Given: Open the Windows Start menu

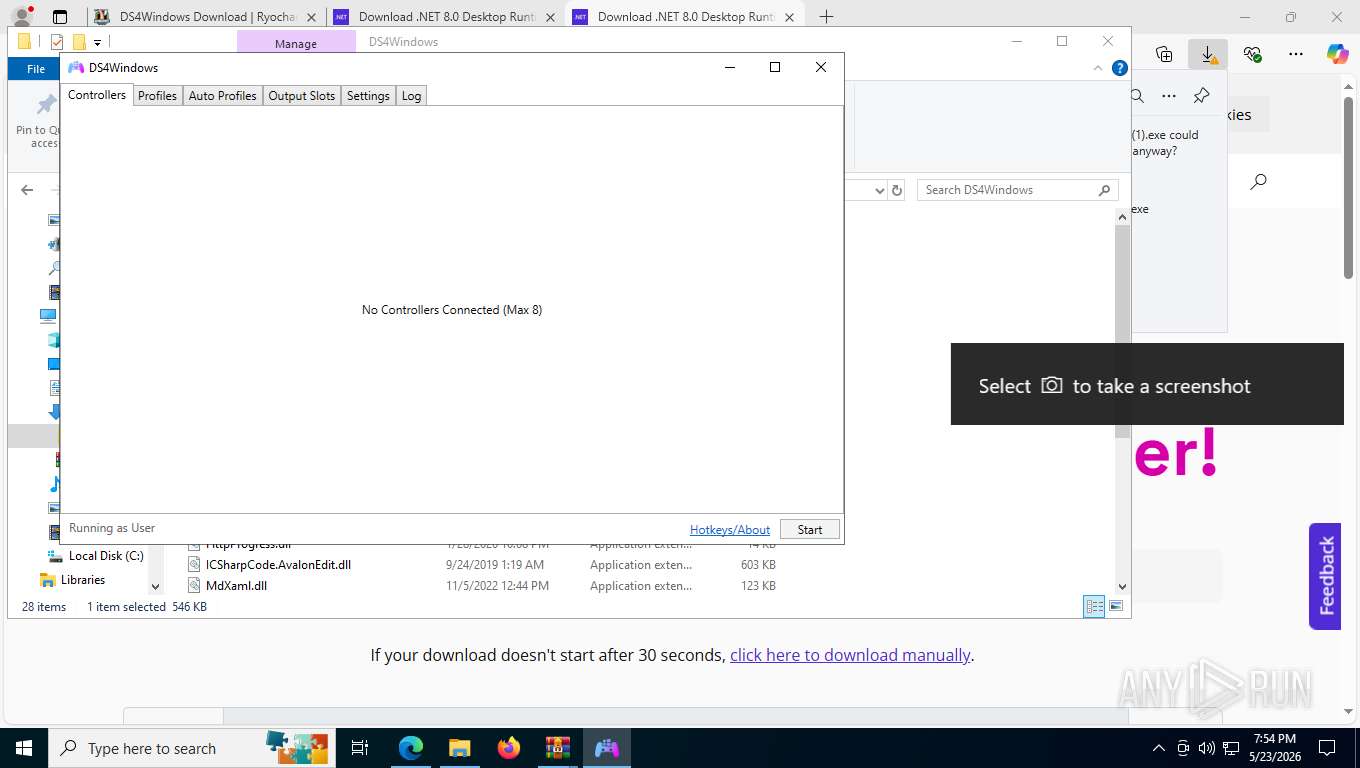Looking at the screenshot, I should point(23,748).
